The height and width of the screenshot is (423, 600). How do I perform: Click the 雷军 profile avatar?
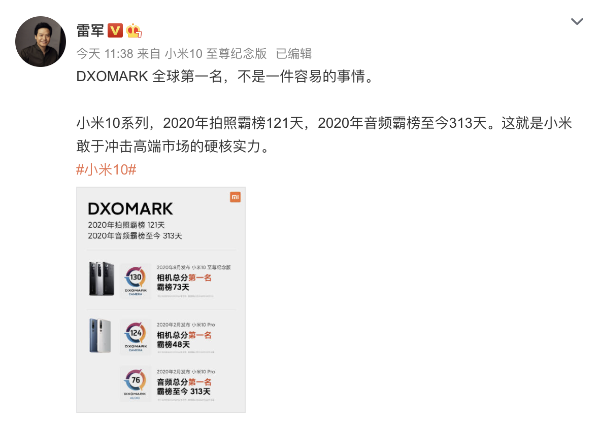(40, 41)
